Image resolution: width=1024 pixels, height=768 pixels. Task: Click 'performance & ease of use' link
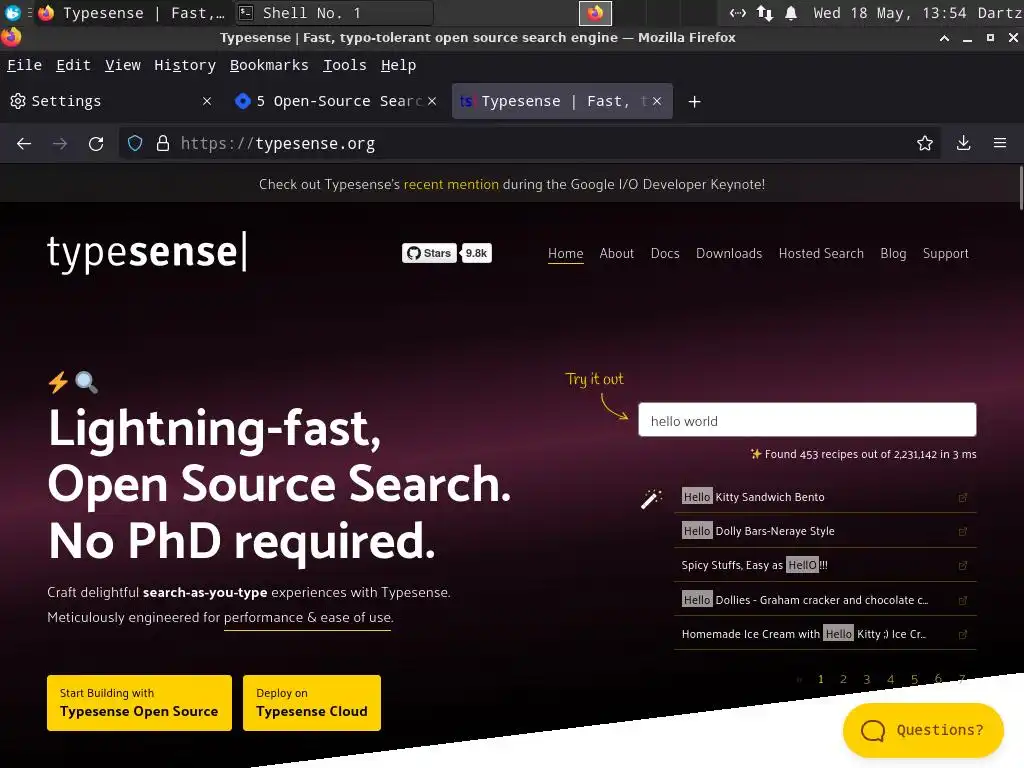pyautogui.click(x=308, y=618)
